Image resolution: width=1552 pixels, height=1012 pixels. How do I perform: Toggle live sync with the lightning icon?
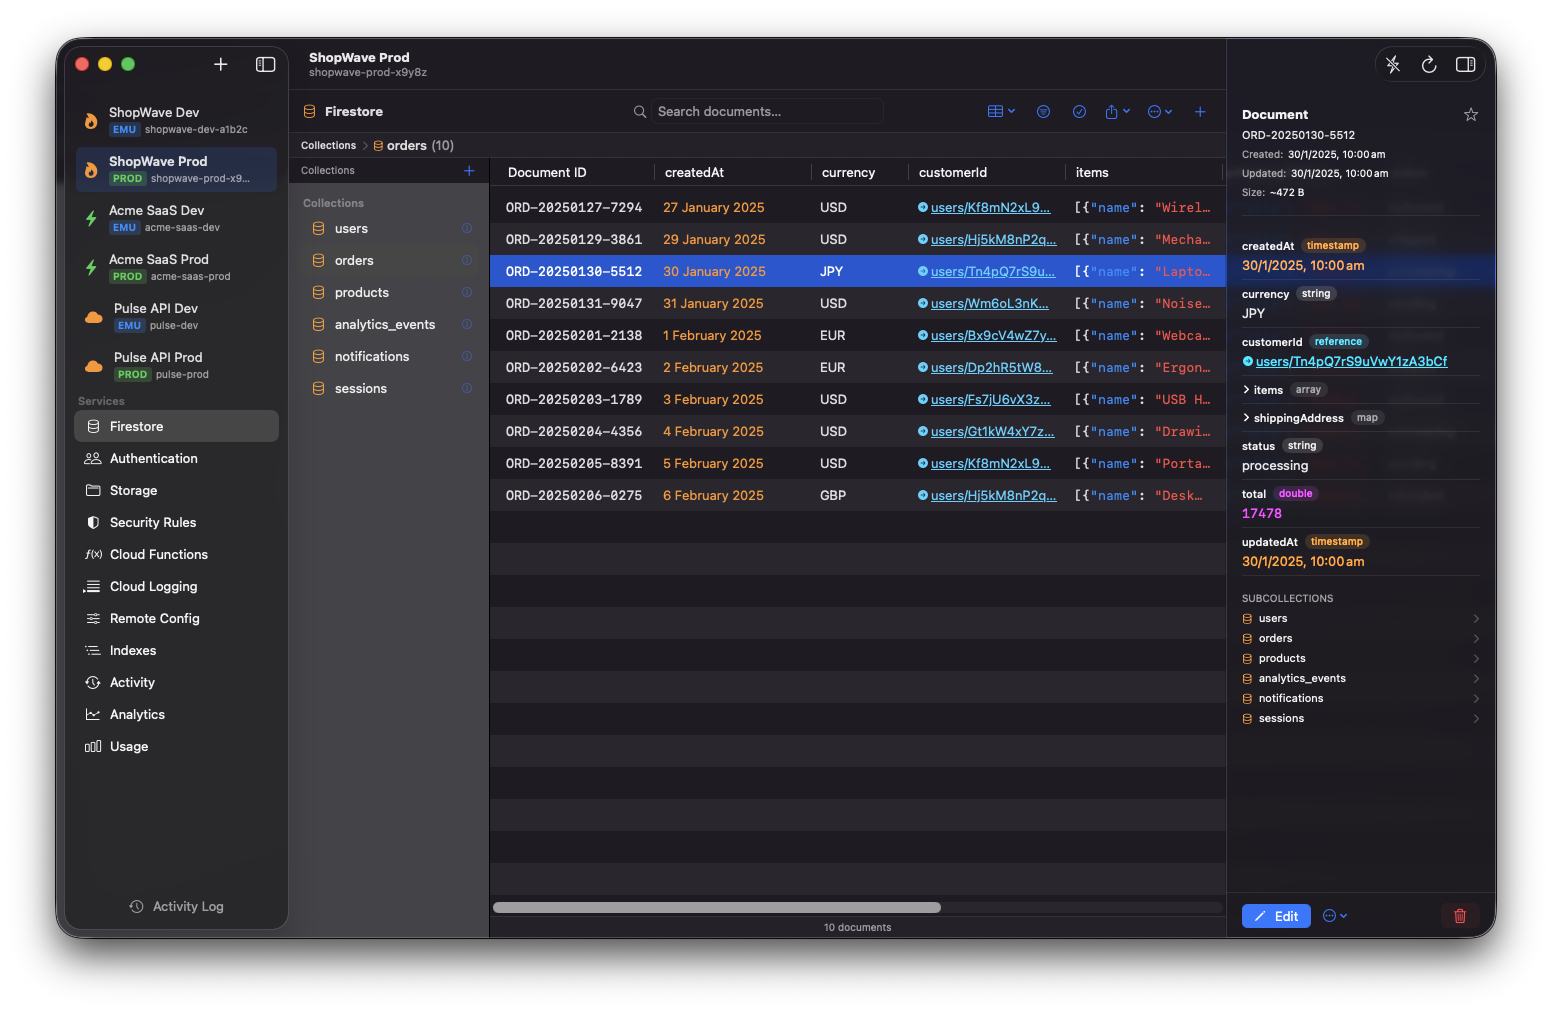pyautogui.click(x=1392, y=64)
